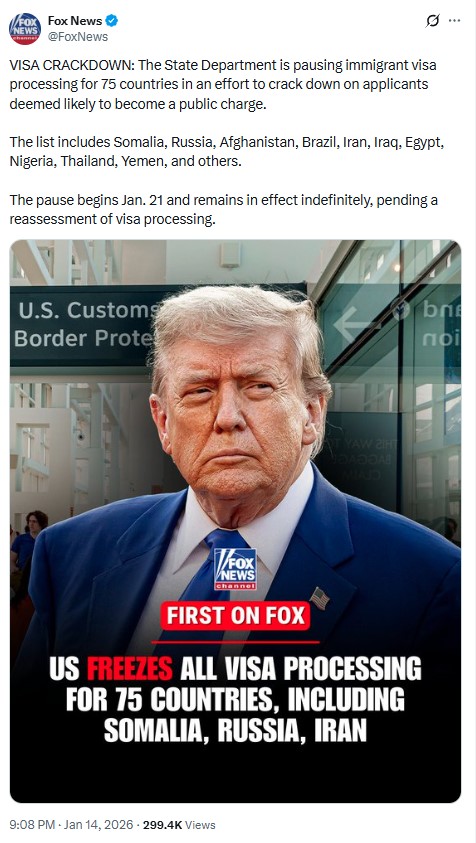Viewport: 476px width, 843px height.
Task: Click the SOMALIA, RUSSIA, IRAN headline line
Action: pyautogui.click(x=235, y=730)
